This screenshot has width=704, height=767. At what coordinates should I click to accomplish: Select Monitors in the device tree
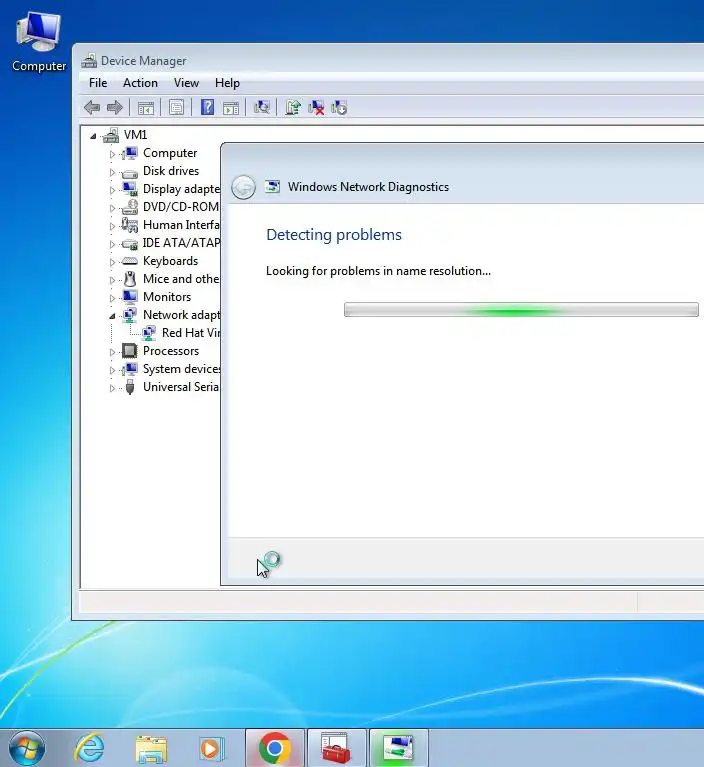point(167,296)
